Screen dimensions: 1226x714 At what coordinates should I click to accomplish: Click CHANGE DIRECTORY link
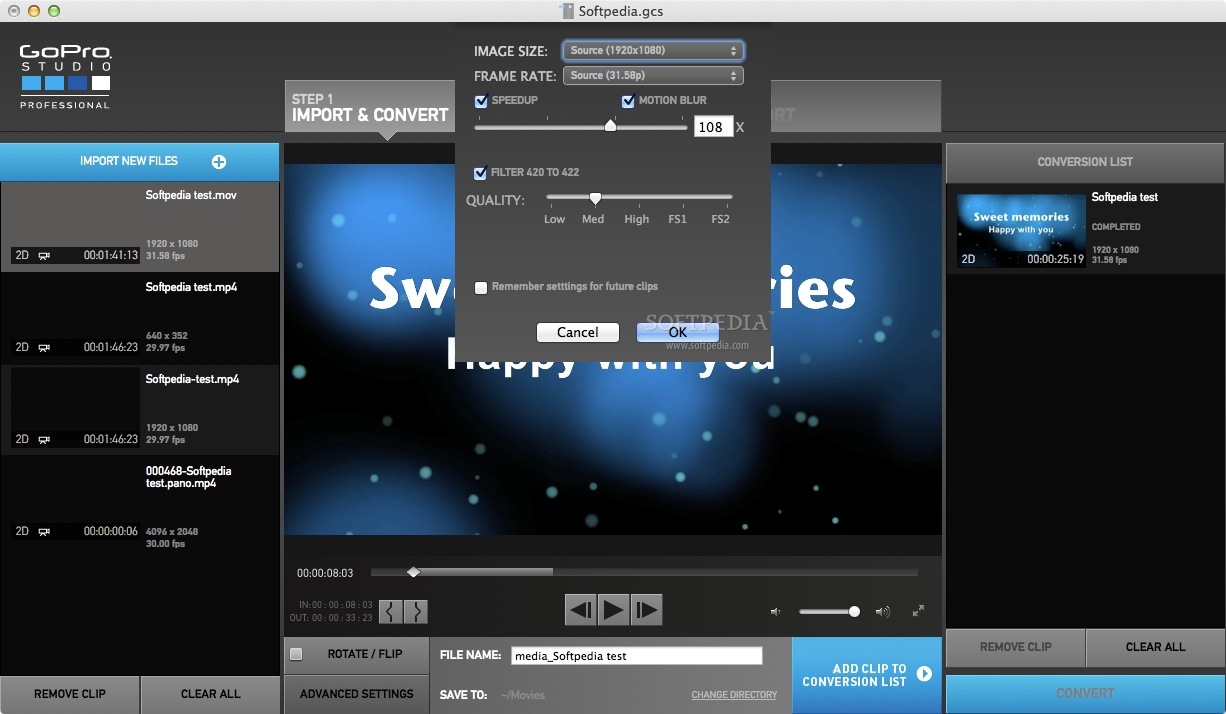(x=734, y=694)
